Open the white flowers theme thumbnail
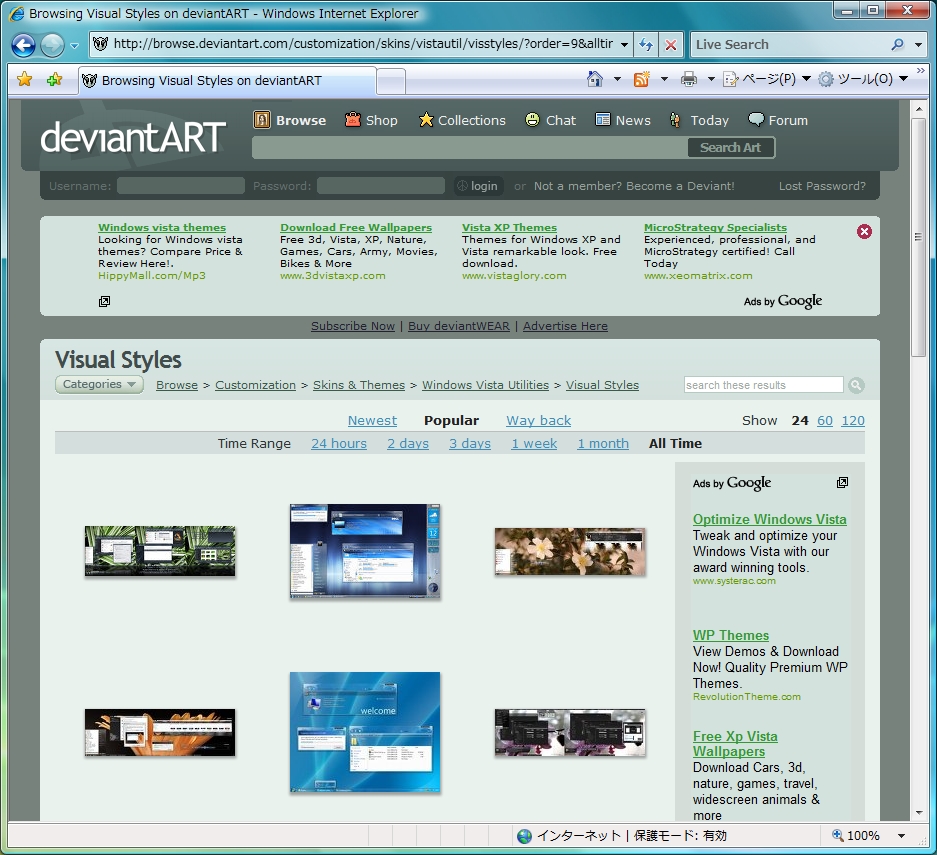The image size is (937, 855). click(570, 551)
